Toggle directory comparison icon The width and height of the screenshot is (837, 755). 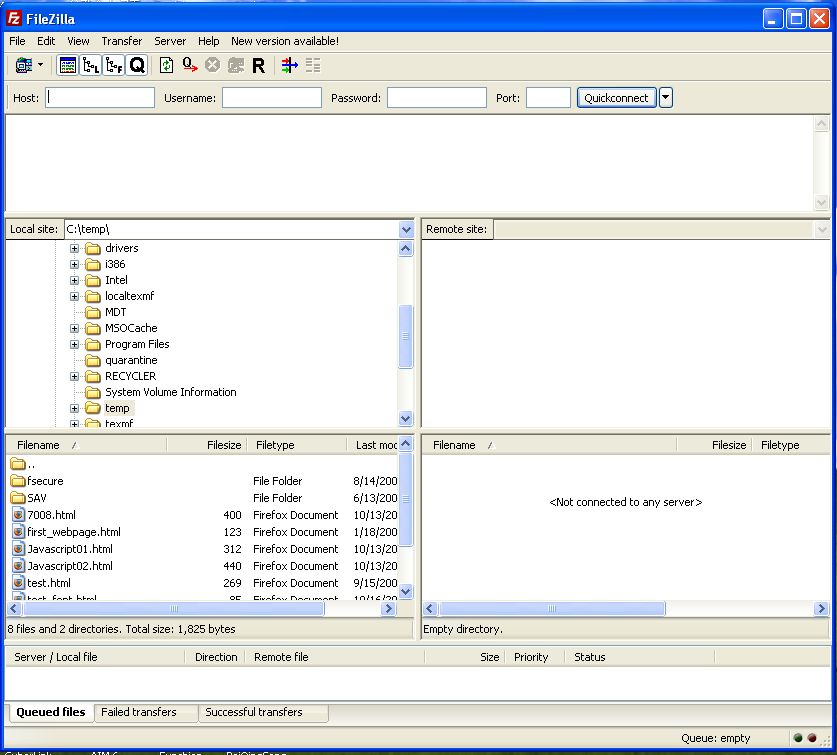pyautogui.click(x=313, y=65)
